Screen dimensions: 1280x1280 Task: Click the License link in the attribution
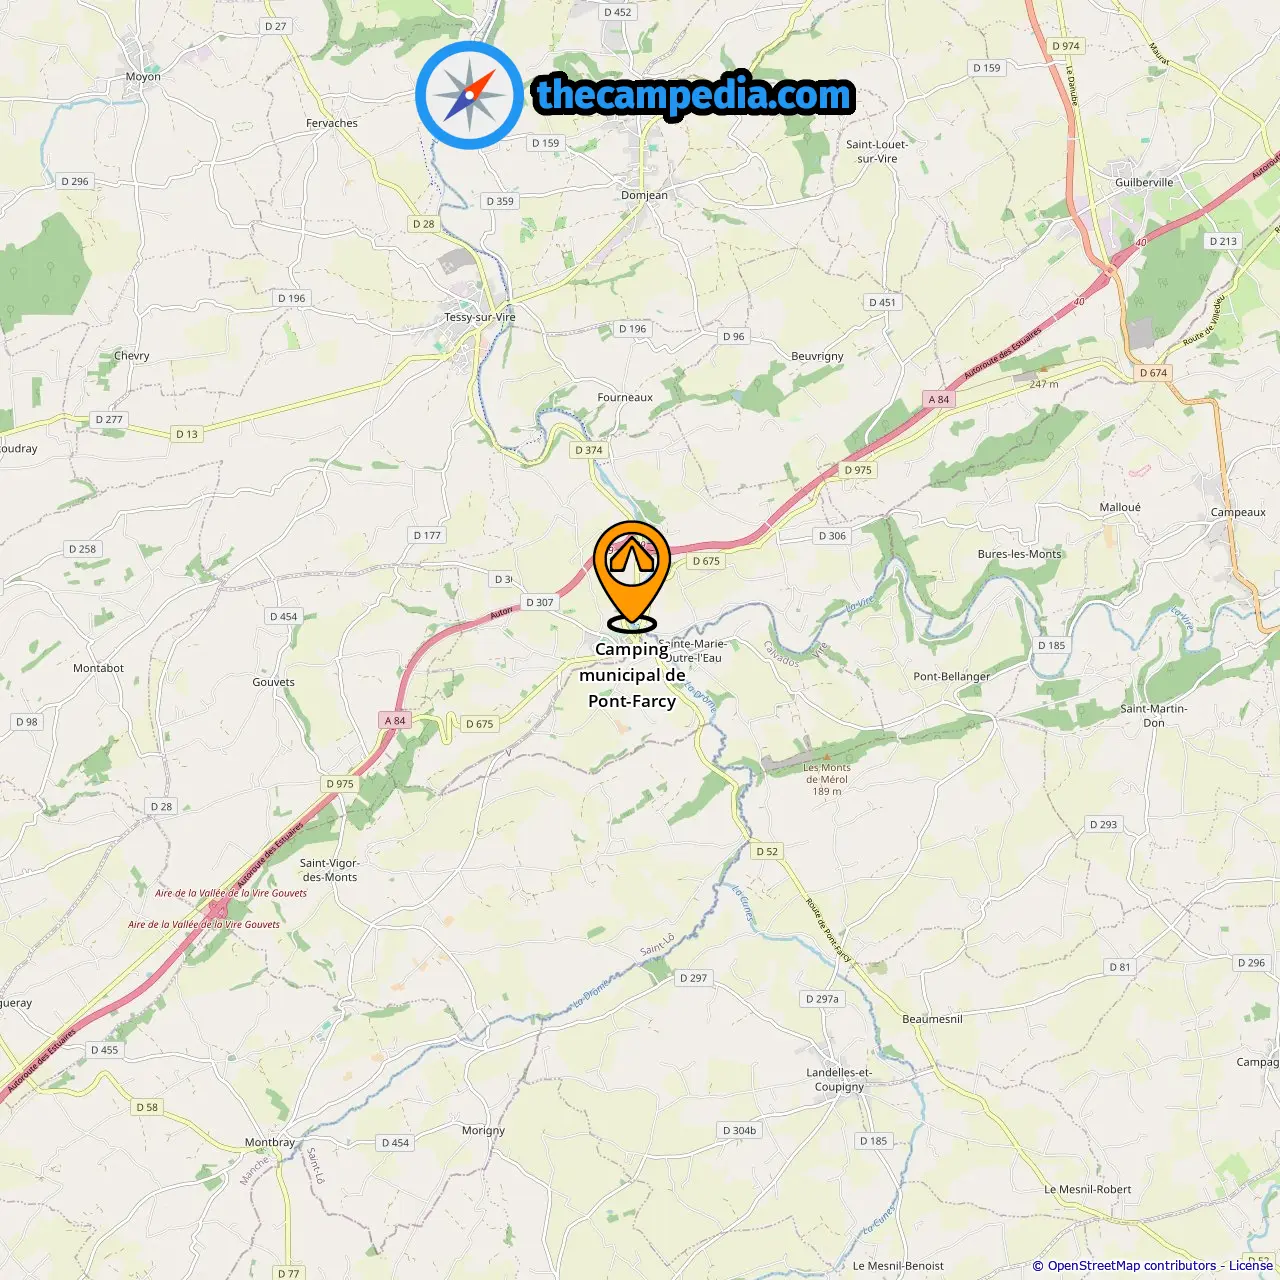coord(1250,1265)
